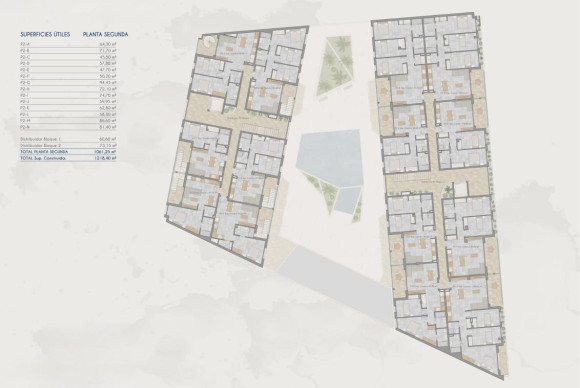Screen dimensions: 580x388
Task: Select the P2-B row label
Action: tap(25, 51)
